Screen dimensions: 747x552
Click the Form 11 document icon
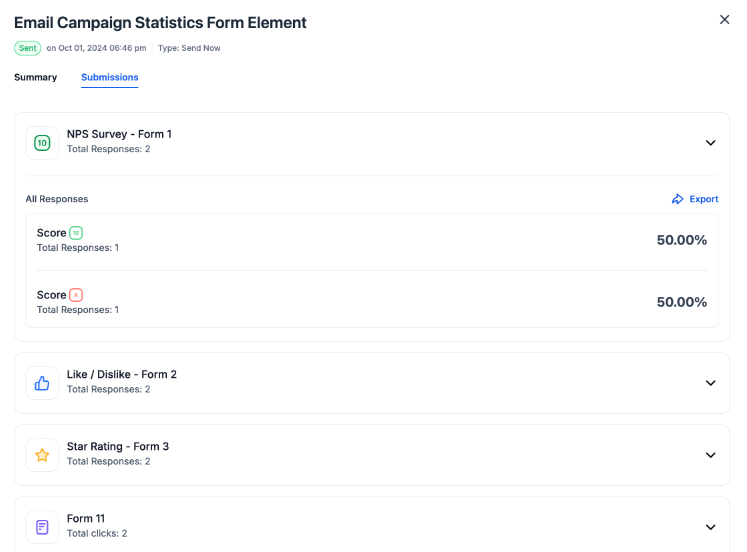click(42, 527)
